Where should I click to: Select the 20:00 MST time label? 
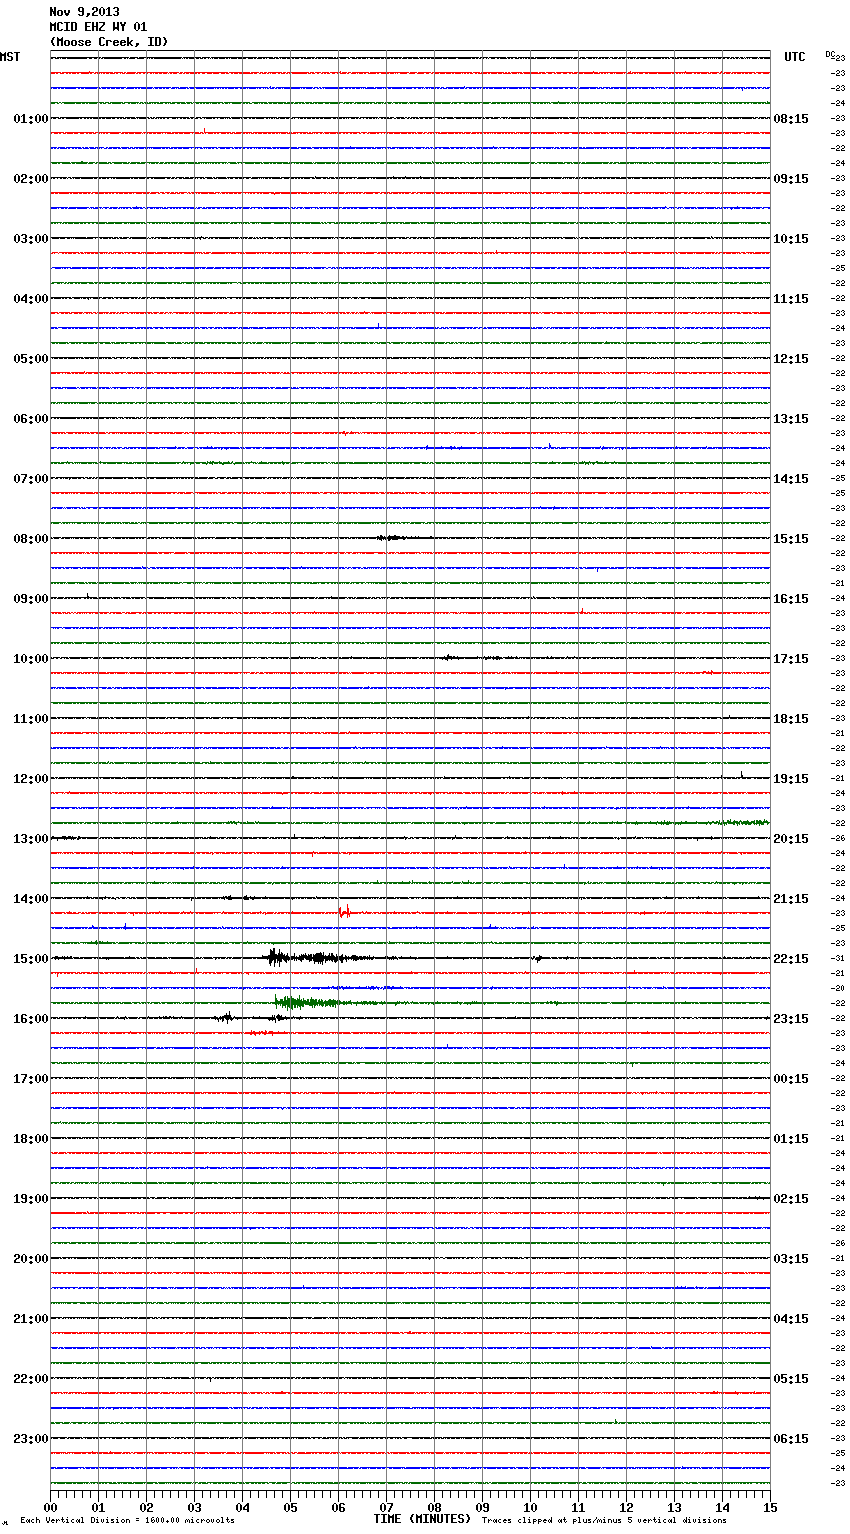(x=30, y=1259)
